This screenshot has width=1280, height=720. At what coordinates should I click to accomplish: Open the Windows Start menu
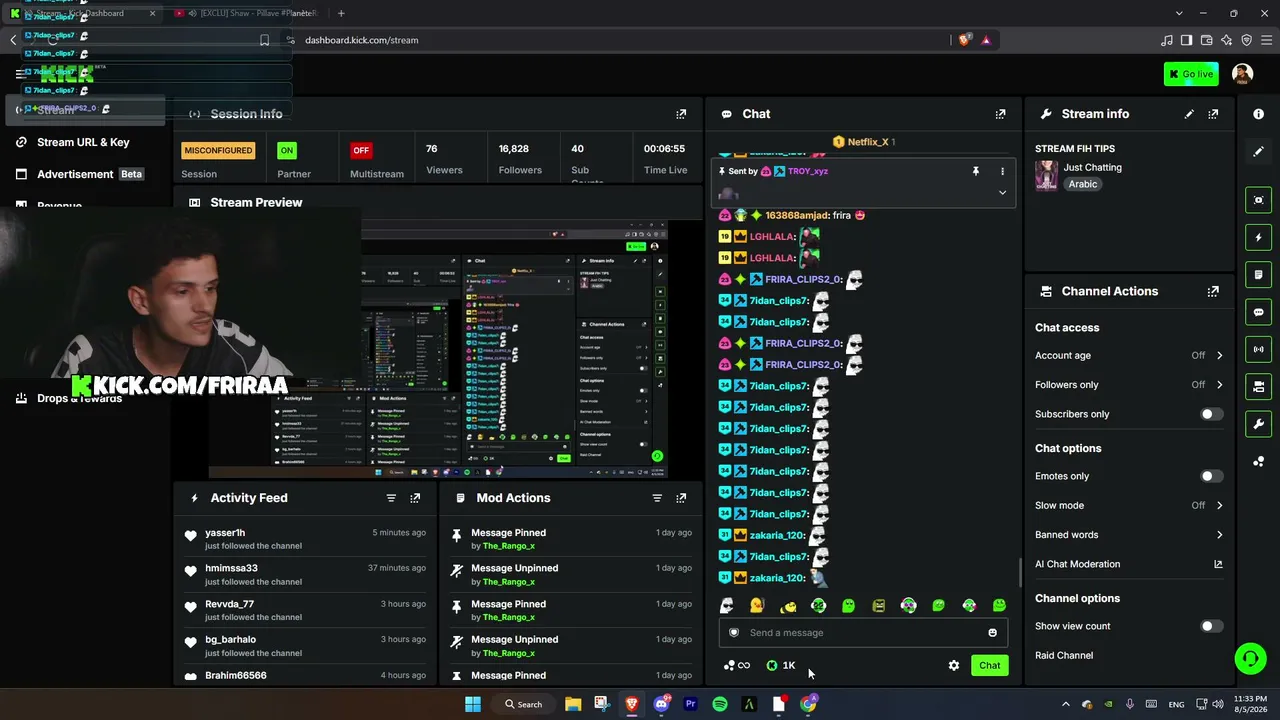[x=473, y=704]
